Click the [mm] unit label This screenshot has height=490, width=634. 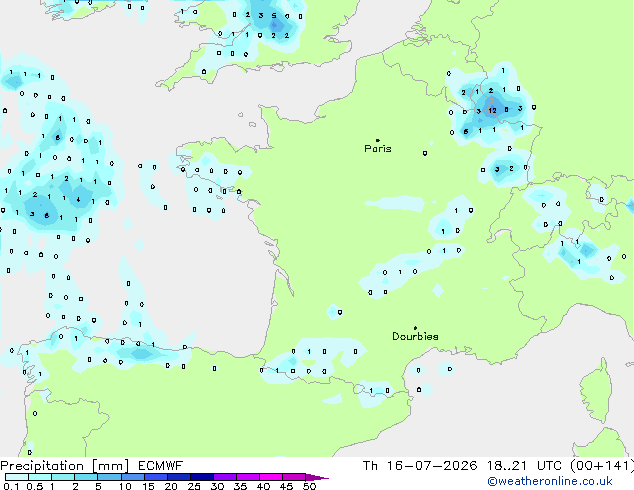[111, 466]
